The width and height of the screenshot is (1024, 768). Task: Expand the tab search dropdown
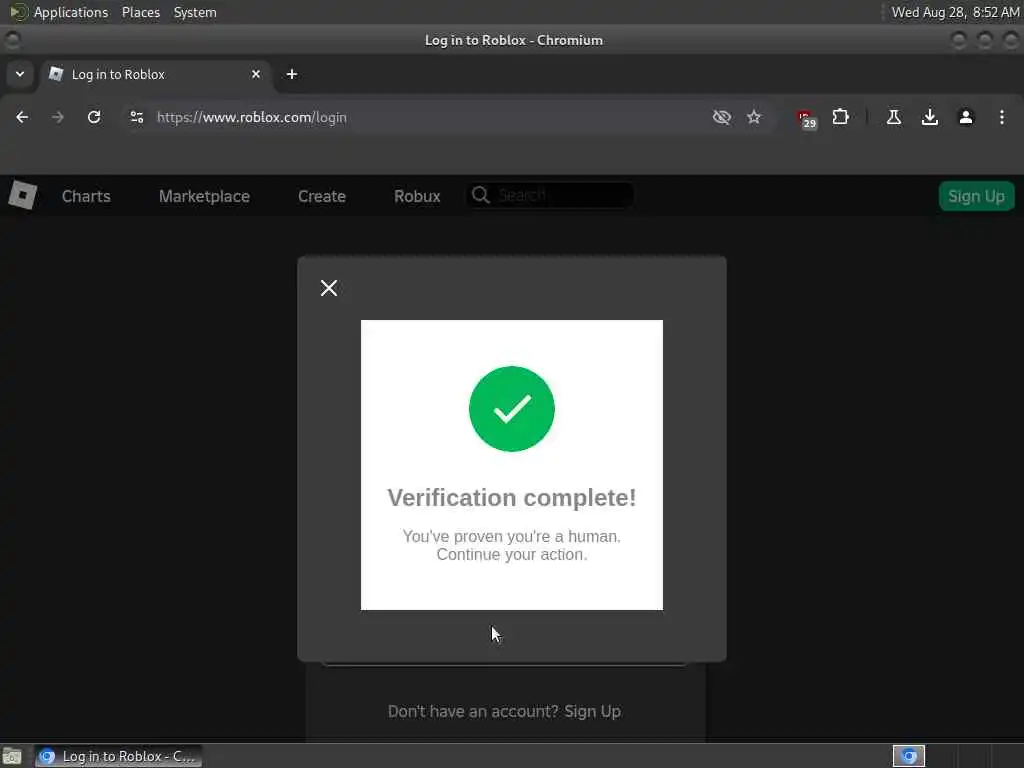tap(20, 74)
